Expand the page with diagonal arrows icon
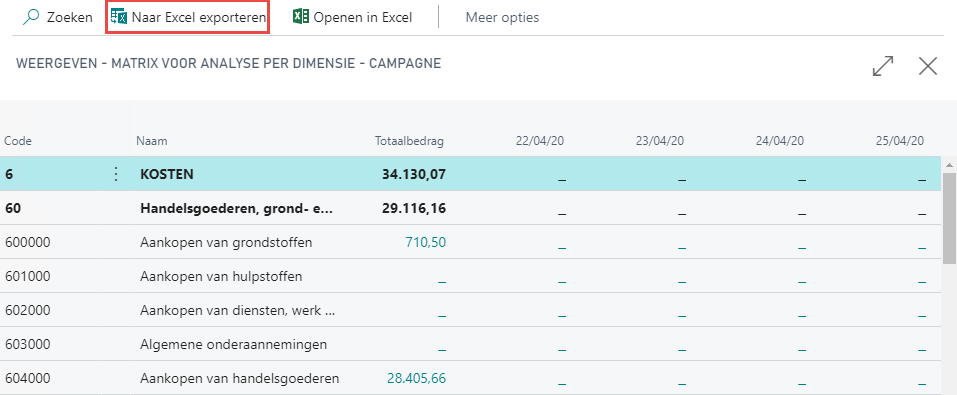This screenshot has height=395, width=957. (883, 66)
